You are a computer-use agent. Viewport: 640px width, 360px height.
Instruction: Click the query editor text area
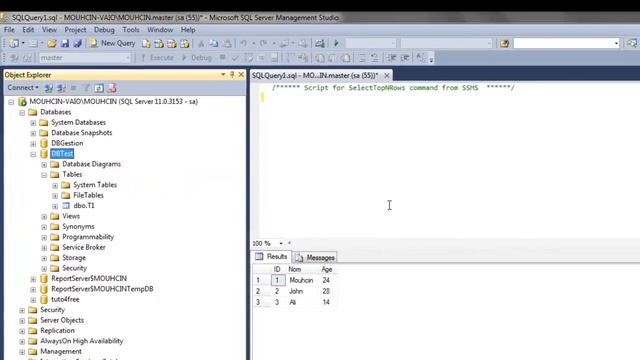[x=449, y=159]
